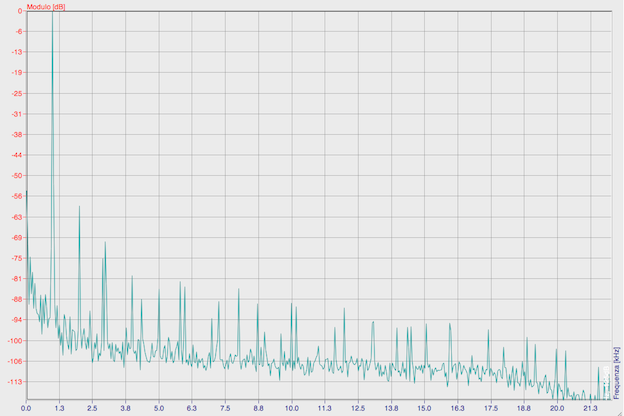The width and height of the screenshot is (624, 416).
Task: Click the 'Frequenza [kHz]' axis title
Action: tap(616, 373)
